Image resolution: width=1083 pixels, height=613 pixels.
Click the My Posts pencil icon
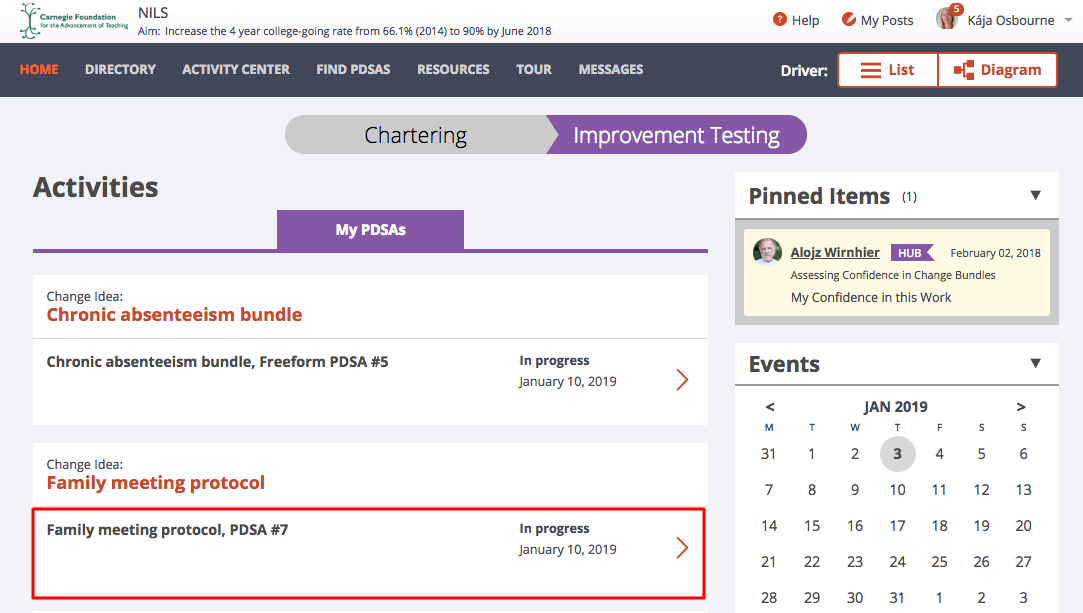click(x=849, y=19)
